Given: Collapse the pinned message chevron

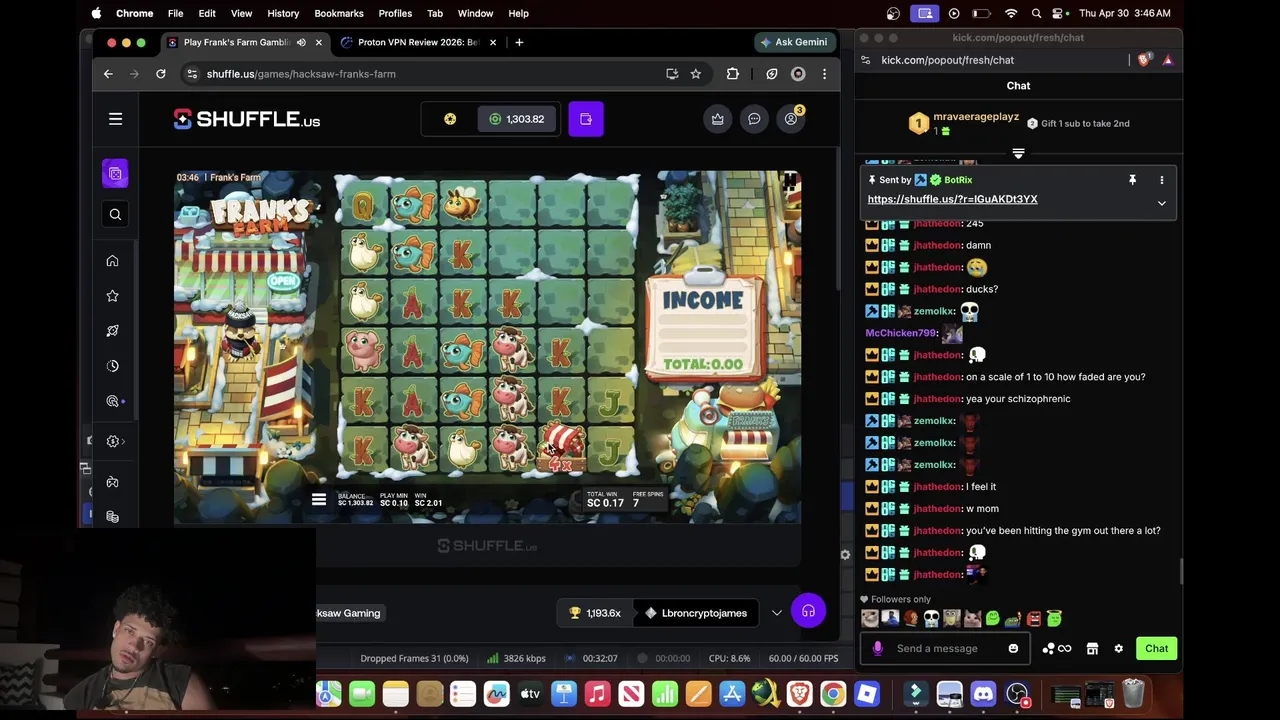Looking at the screenshot, I should [x=1162, y=203].
